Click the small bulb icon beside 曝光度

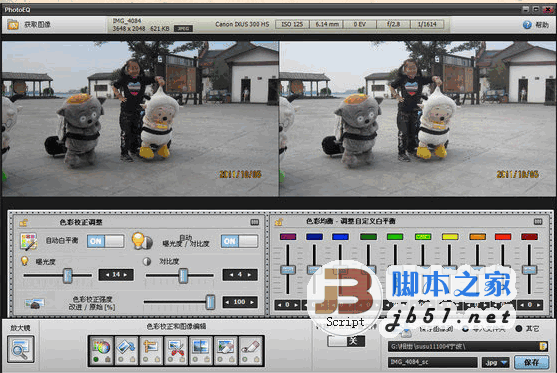click(x=25, y=261)
